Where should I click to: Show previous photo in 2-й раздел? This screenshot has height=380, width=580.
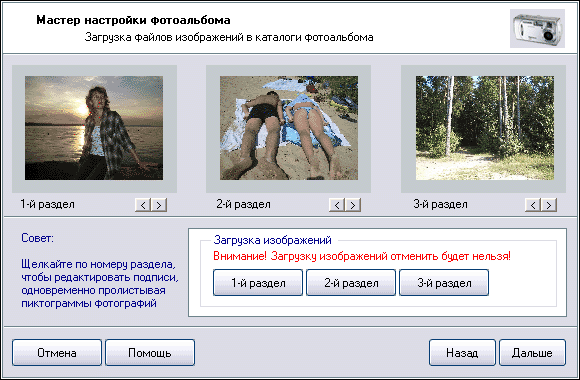[337, 205]
